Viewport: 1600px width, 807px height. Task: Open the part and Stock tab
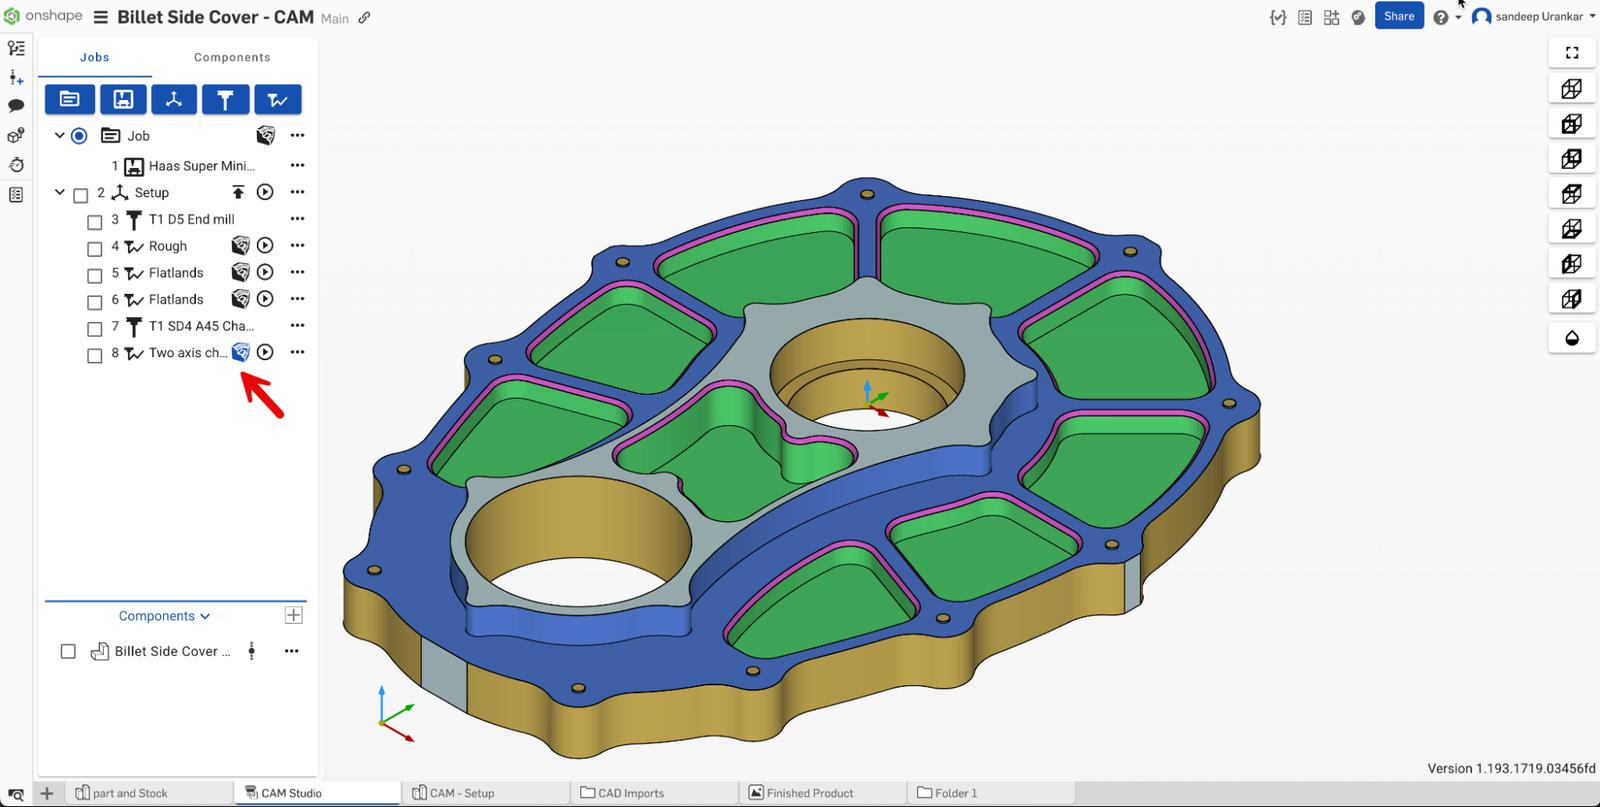coord(130,793)
